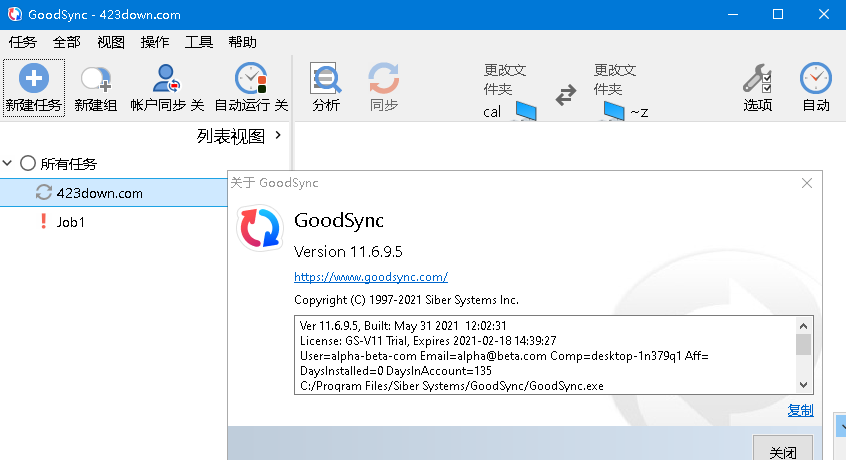Click the GoodSync.exe path line
The width and height of the screenshot is (846, 460).
[x=452, y=386]
